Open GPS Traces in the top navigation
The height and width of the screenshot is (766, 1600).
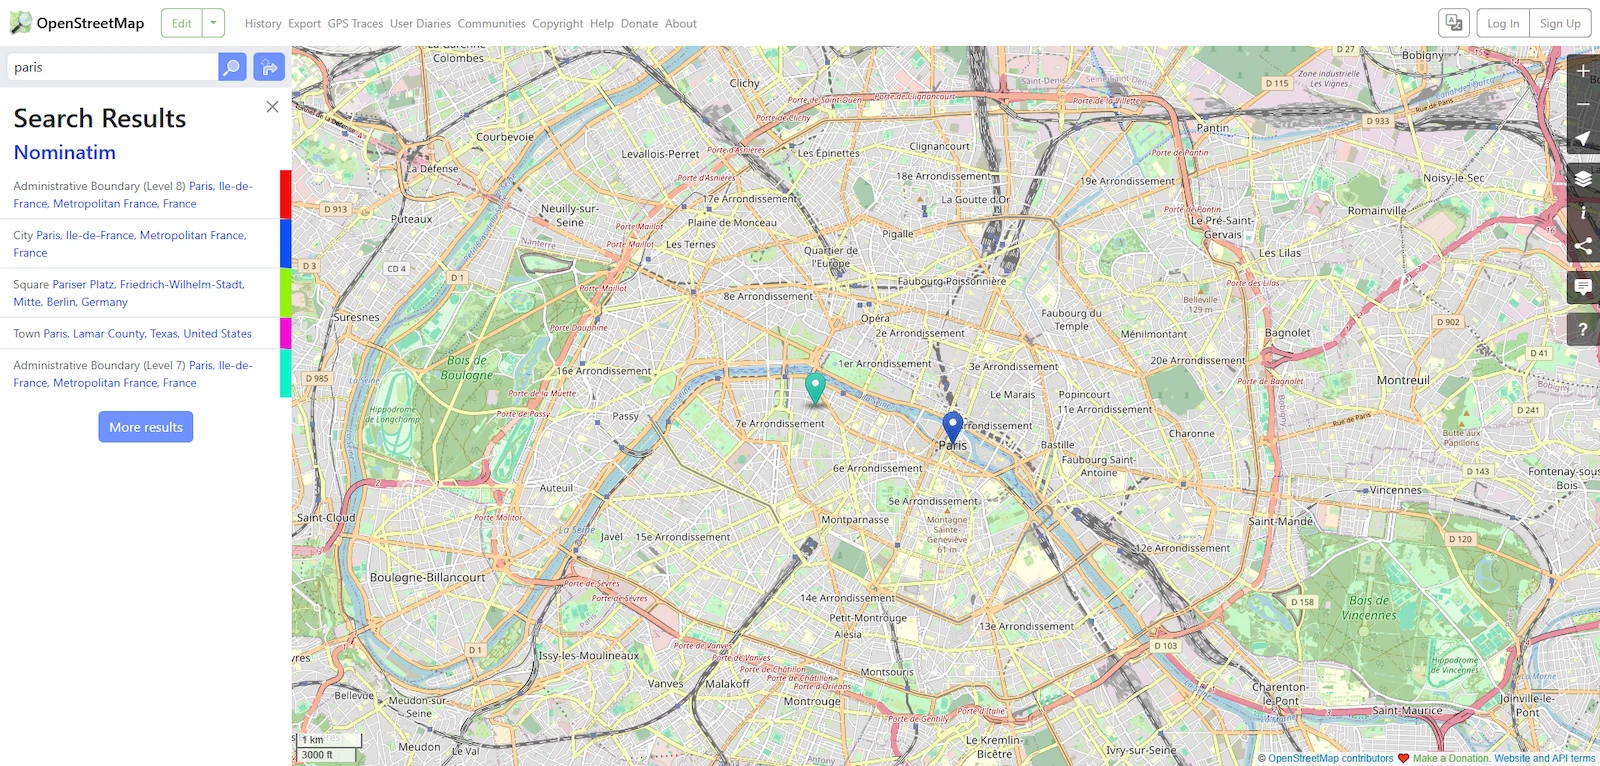355,23
